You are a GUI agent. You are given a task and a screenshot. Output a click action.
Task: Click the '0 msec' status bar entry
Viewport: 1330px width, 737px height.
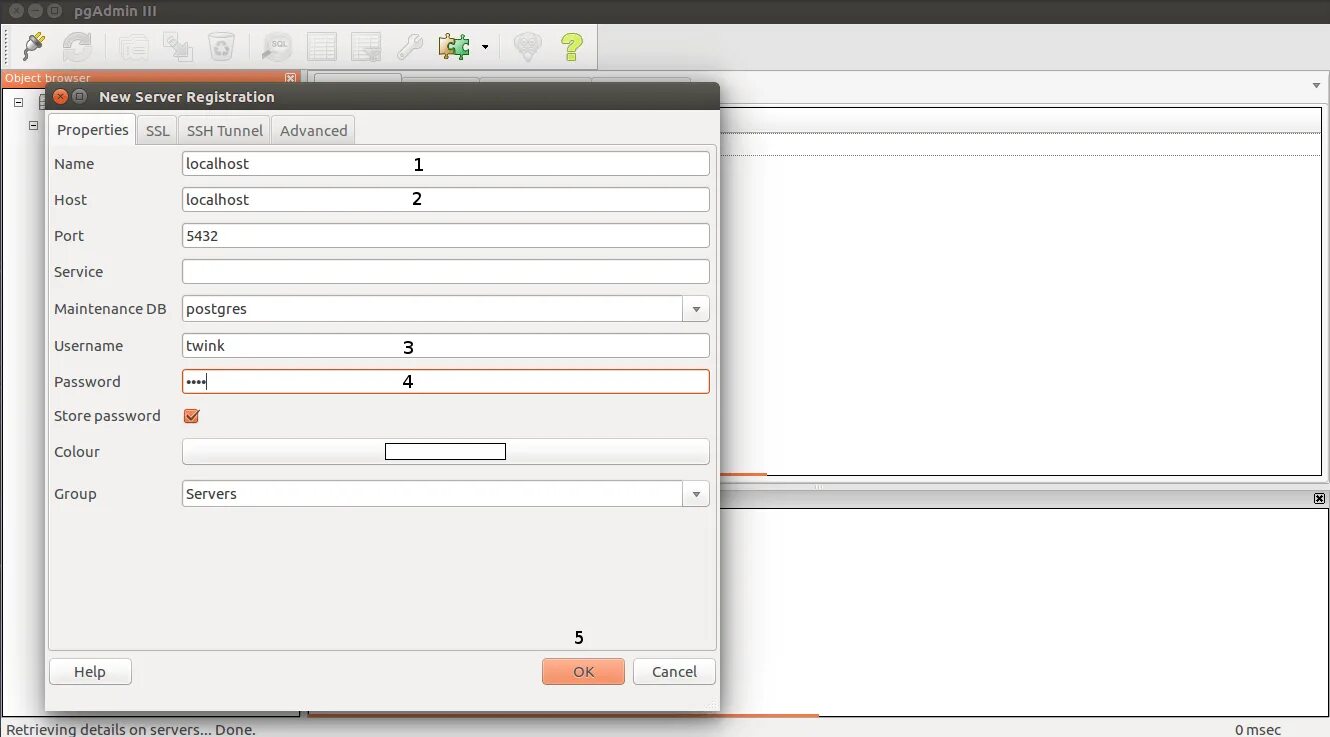point(1258,729)
